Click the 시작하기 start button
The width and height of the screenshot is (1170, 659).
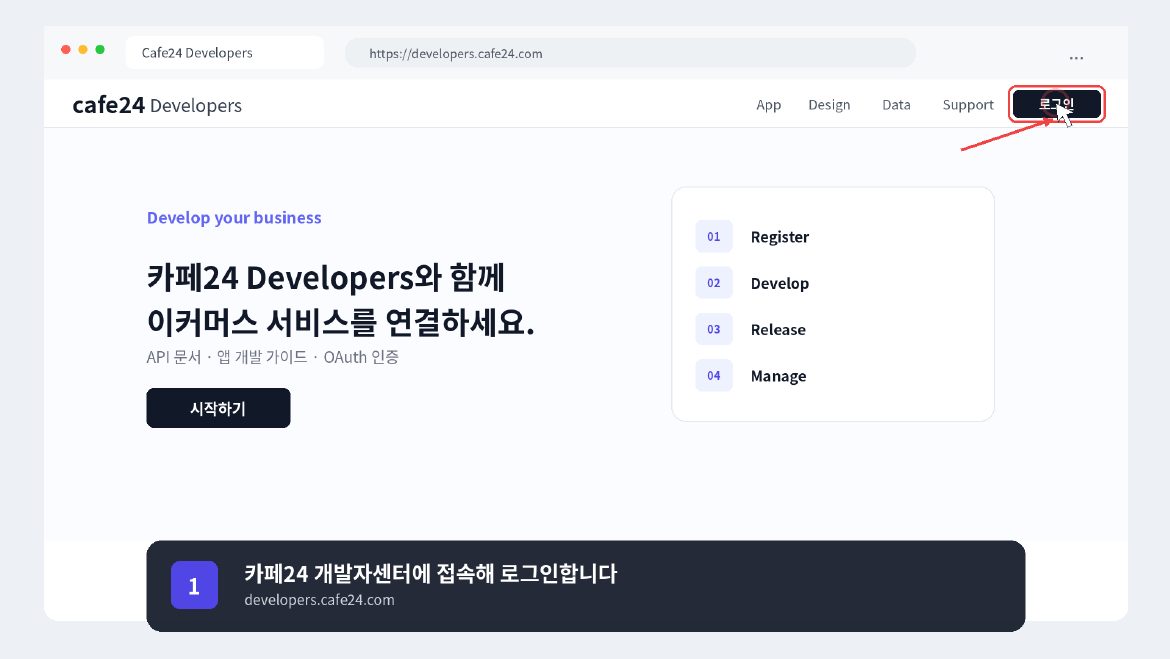coord(218,408)
